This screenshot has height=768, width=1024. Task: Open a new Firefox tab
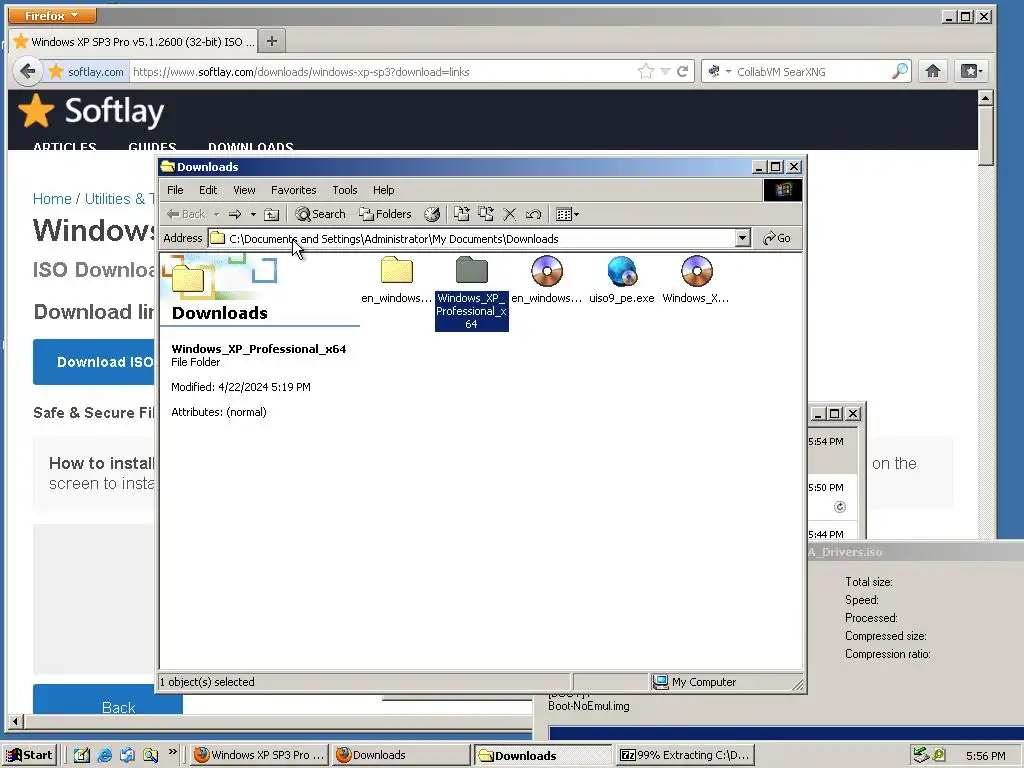click(272, 41)
